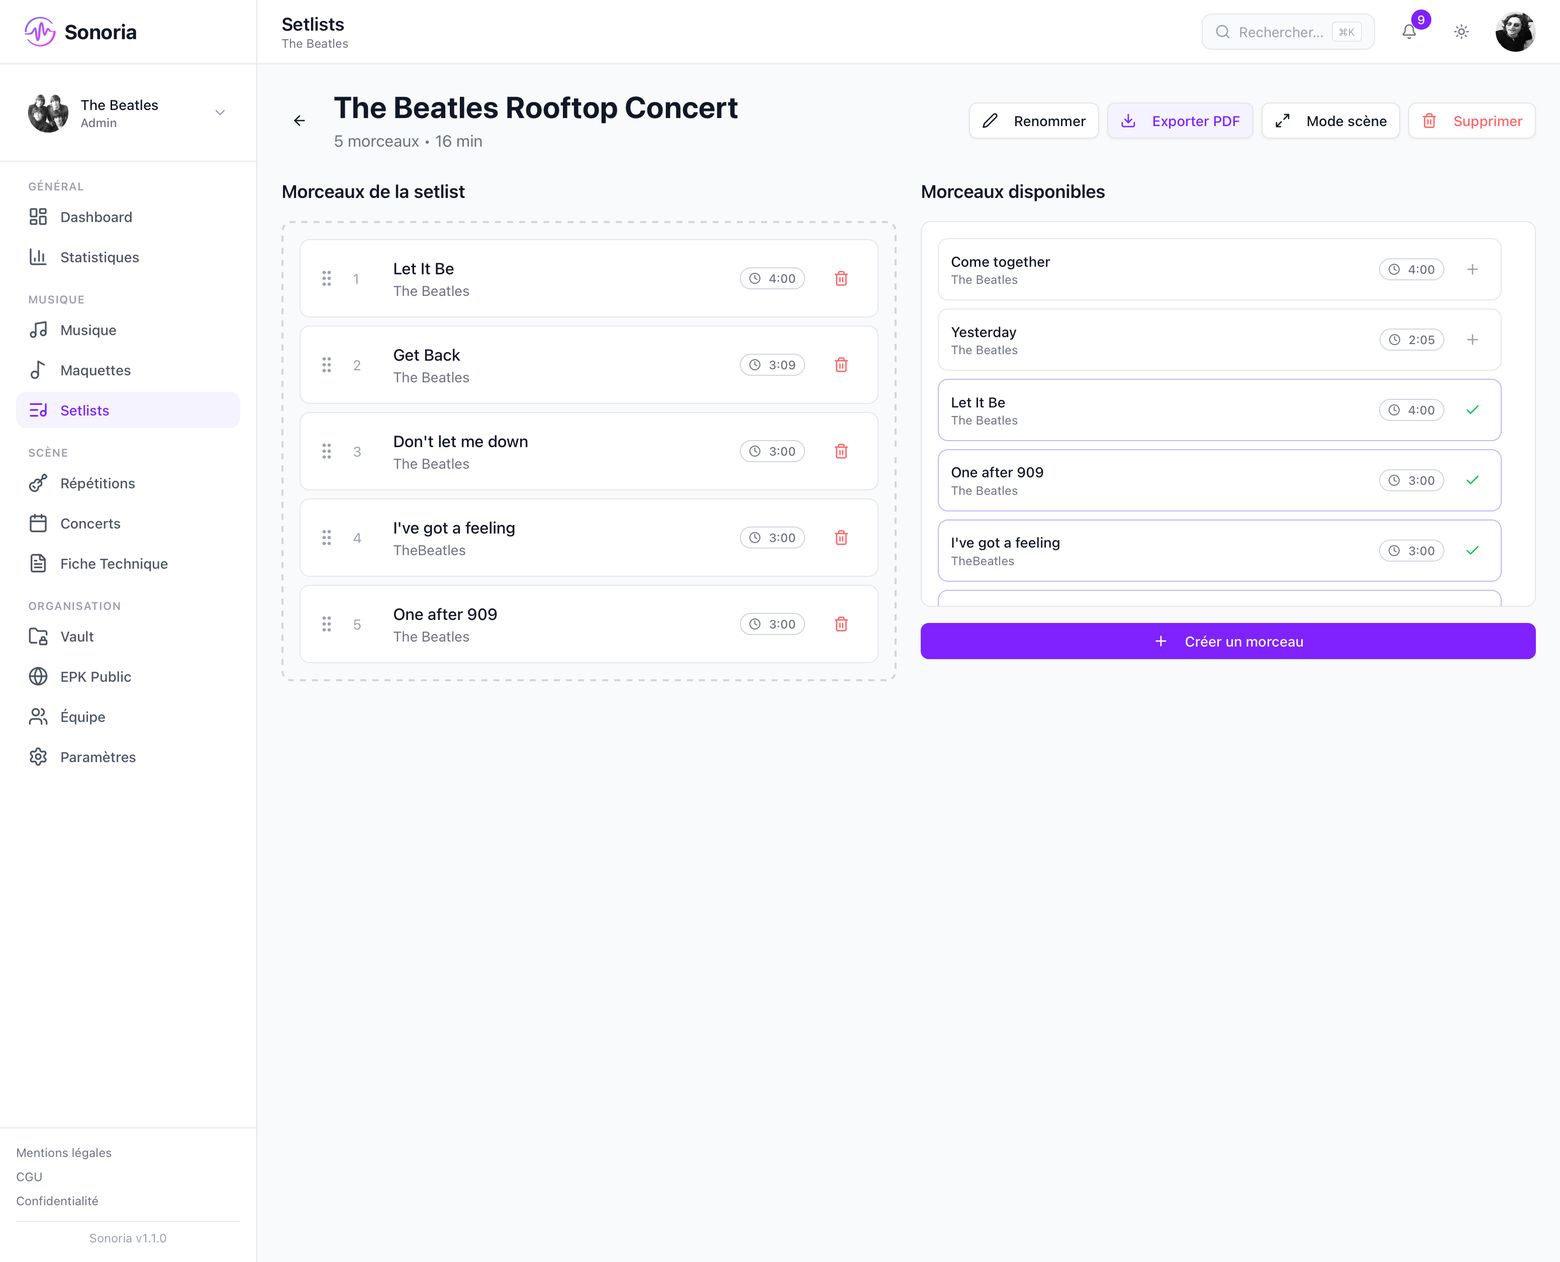
Task: Grab the drag handle of Let It Be
Action: (x=327, y=279)
